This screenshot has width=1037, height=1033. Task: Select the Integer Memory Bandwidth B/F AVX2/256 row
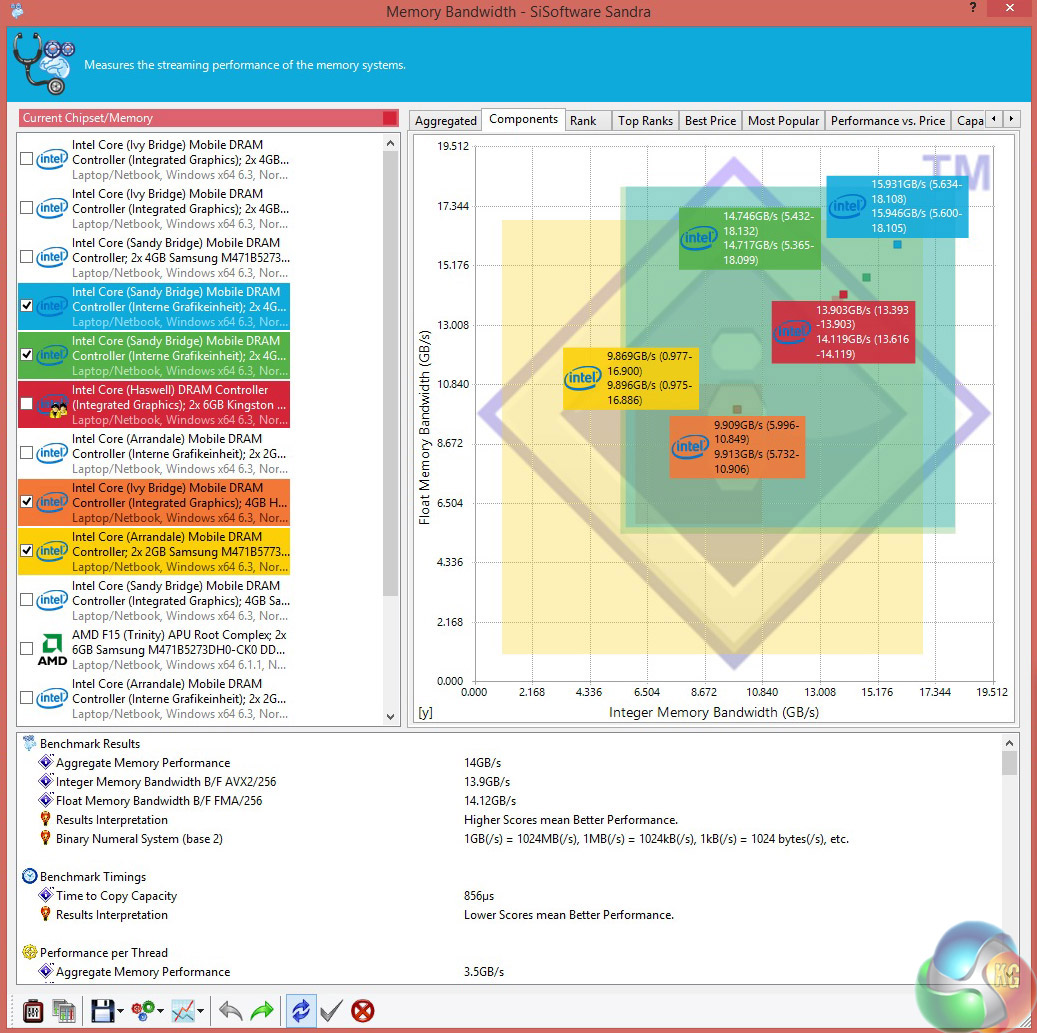click(509, 782)
